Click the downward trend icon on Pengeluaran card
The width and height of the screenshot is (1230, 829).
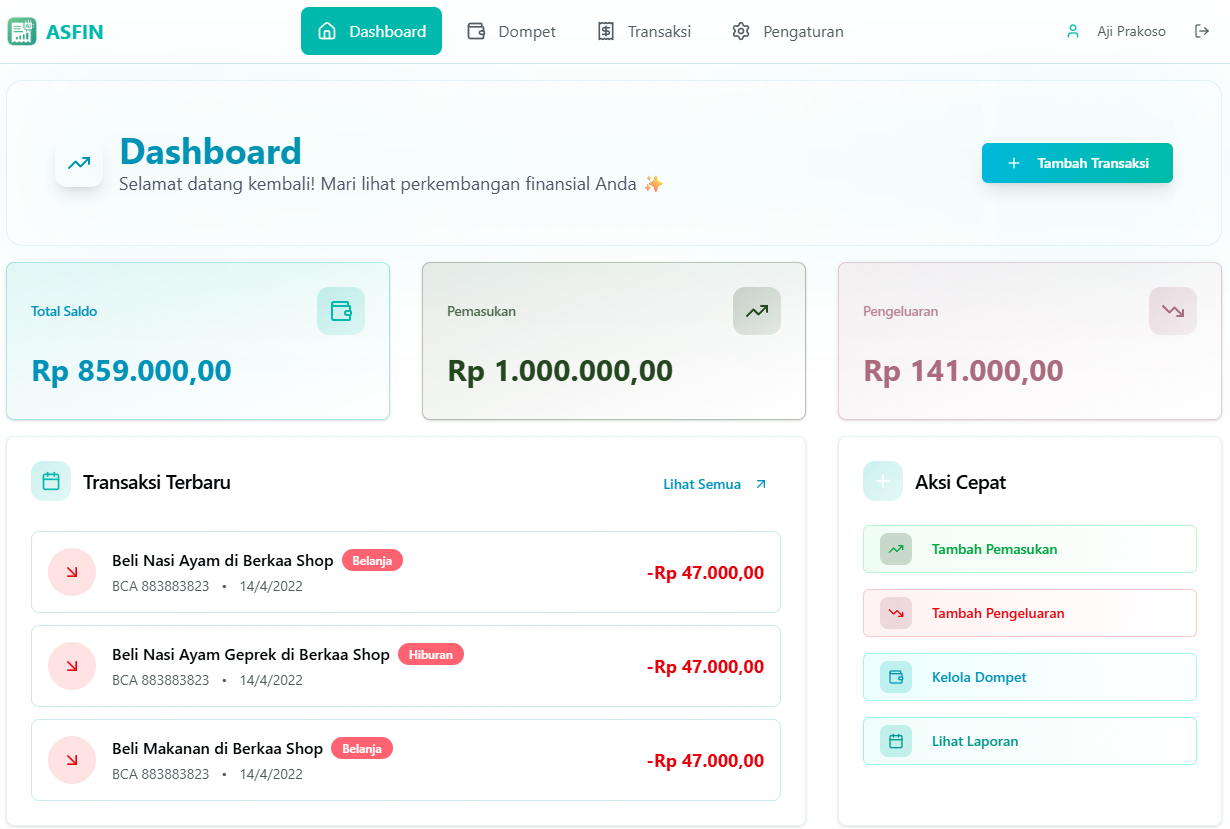[1173, 311]
